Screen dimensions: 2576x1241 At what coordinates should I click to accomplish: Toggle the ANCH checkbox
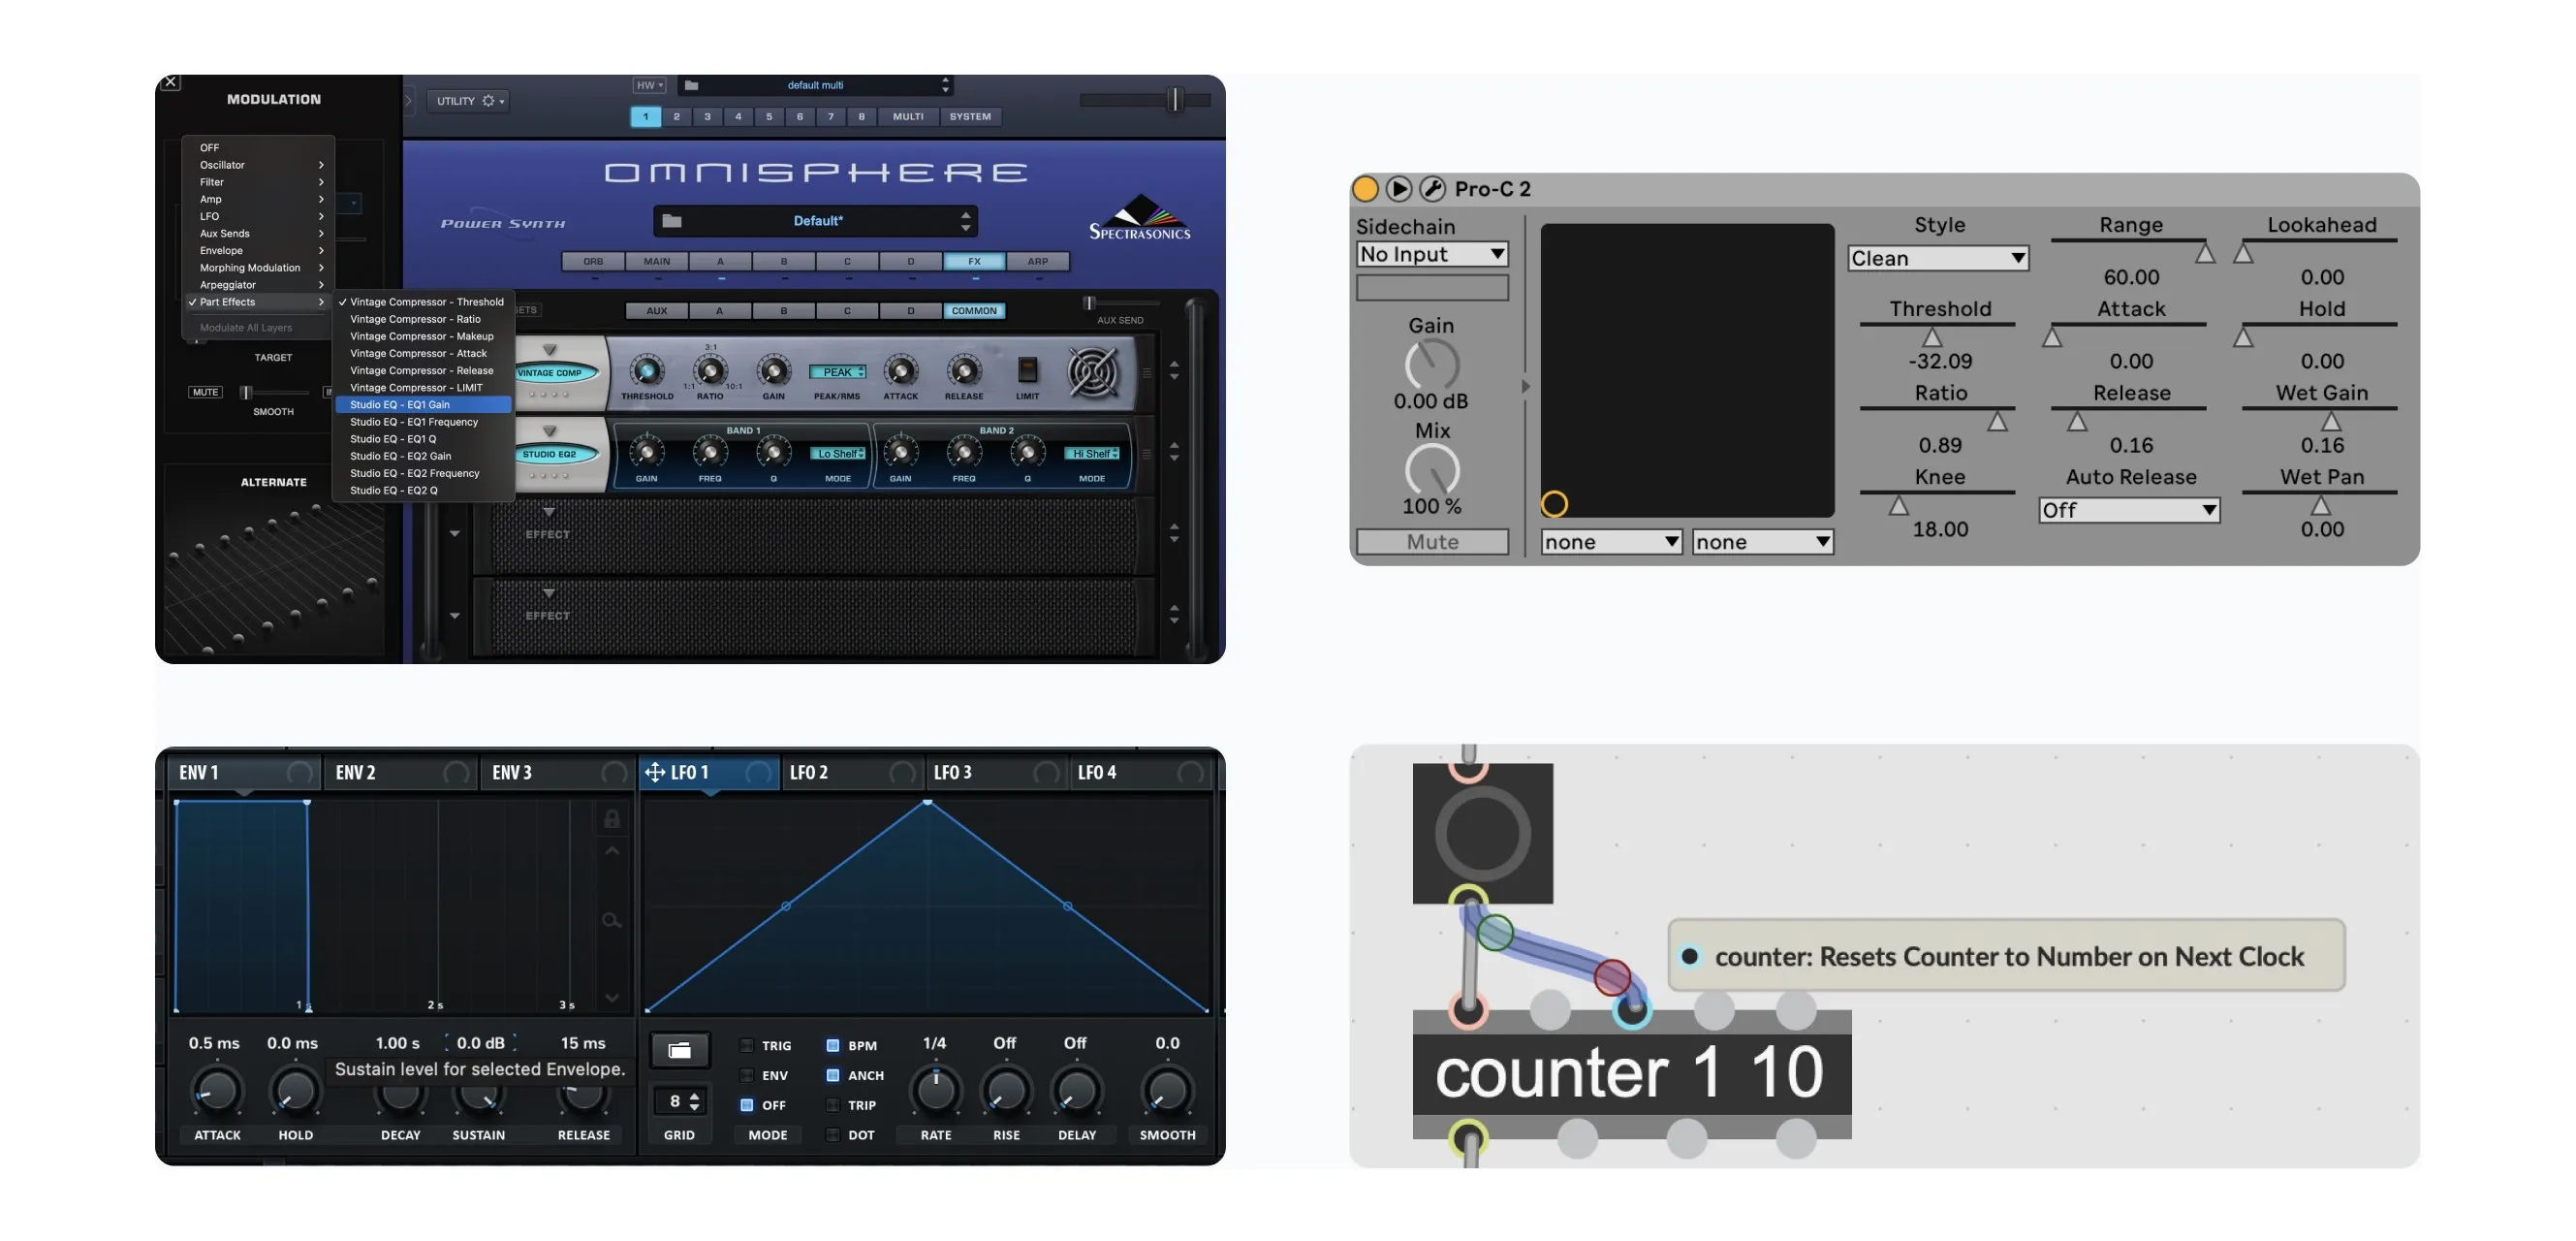point(832,1075)
